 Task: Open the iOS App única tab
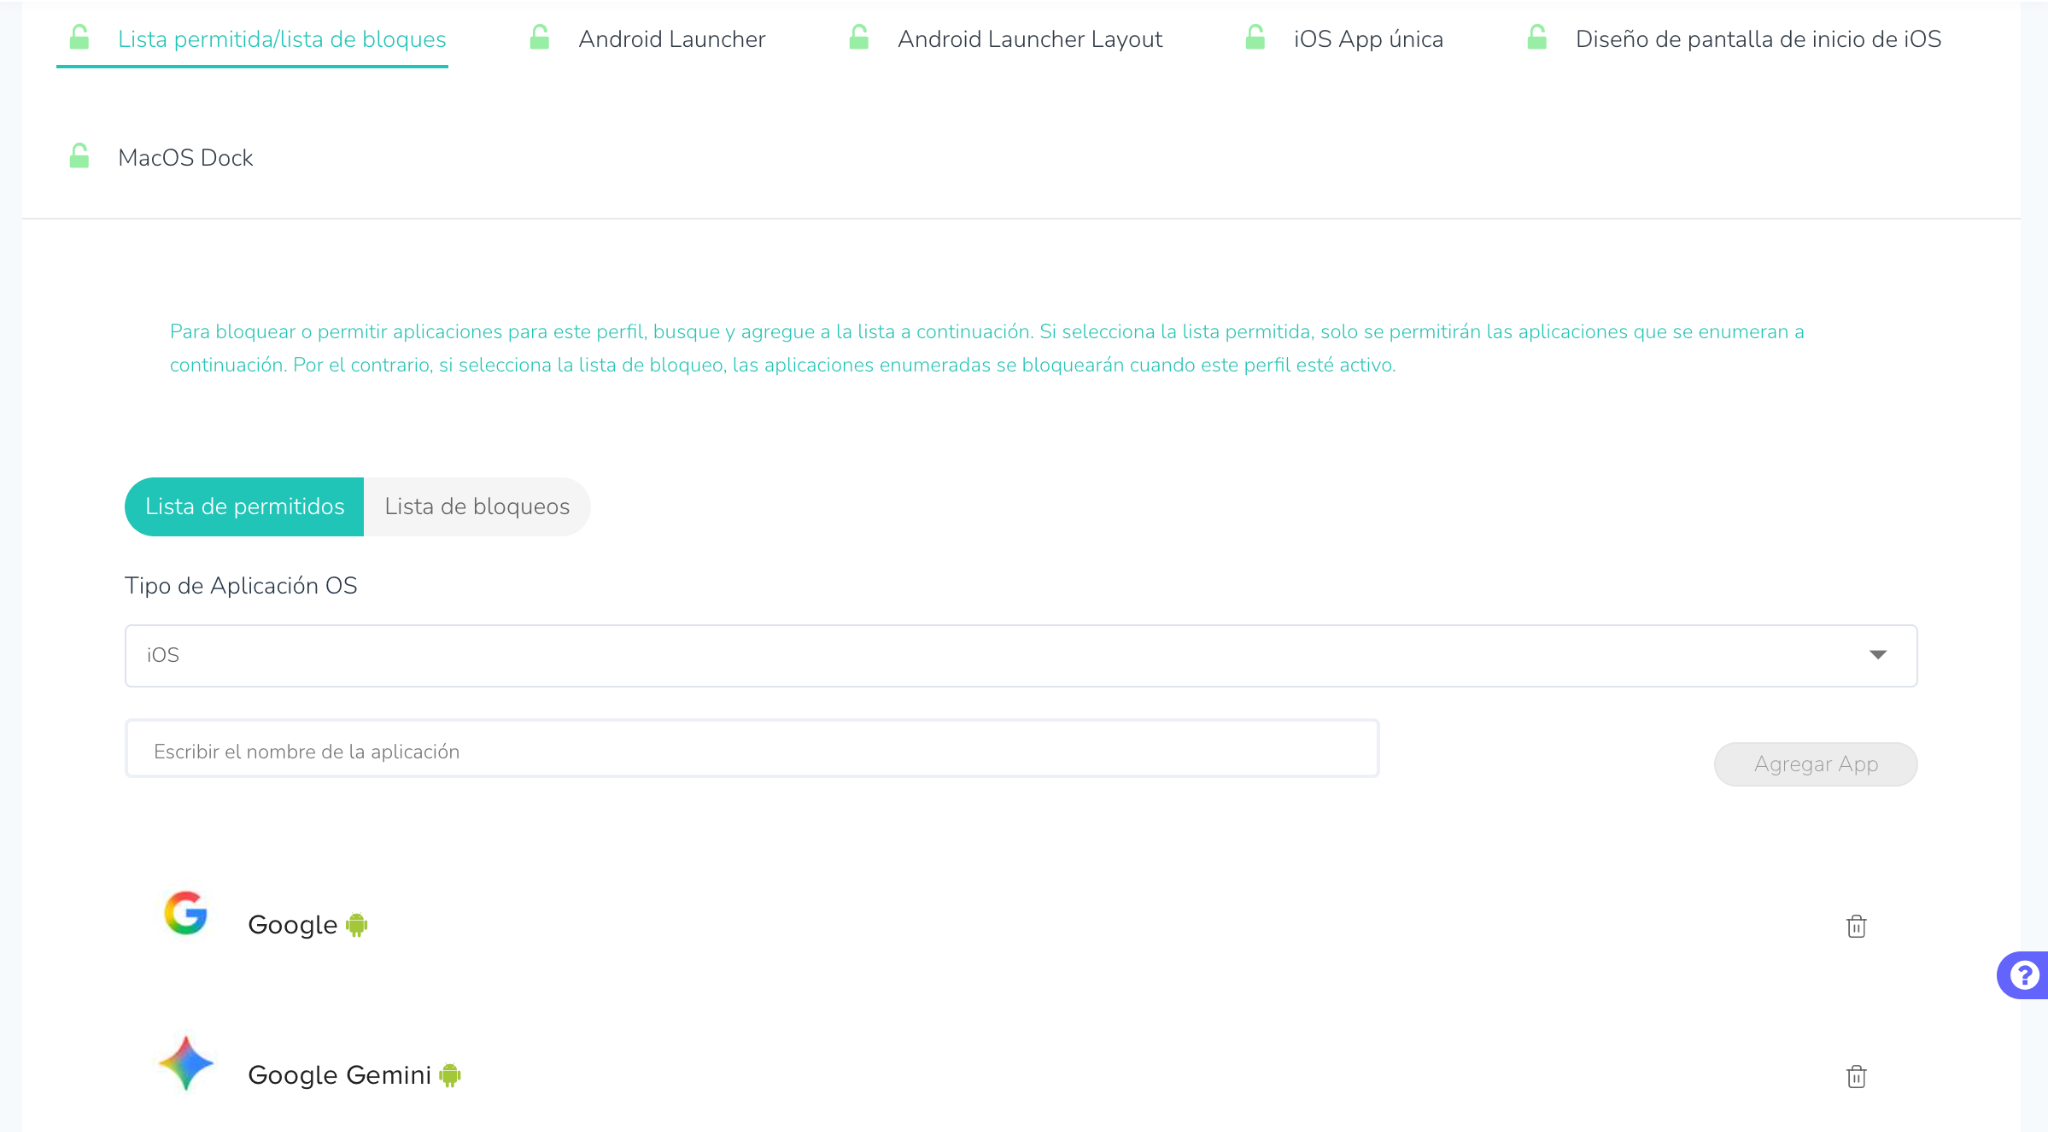point(1368,39)
